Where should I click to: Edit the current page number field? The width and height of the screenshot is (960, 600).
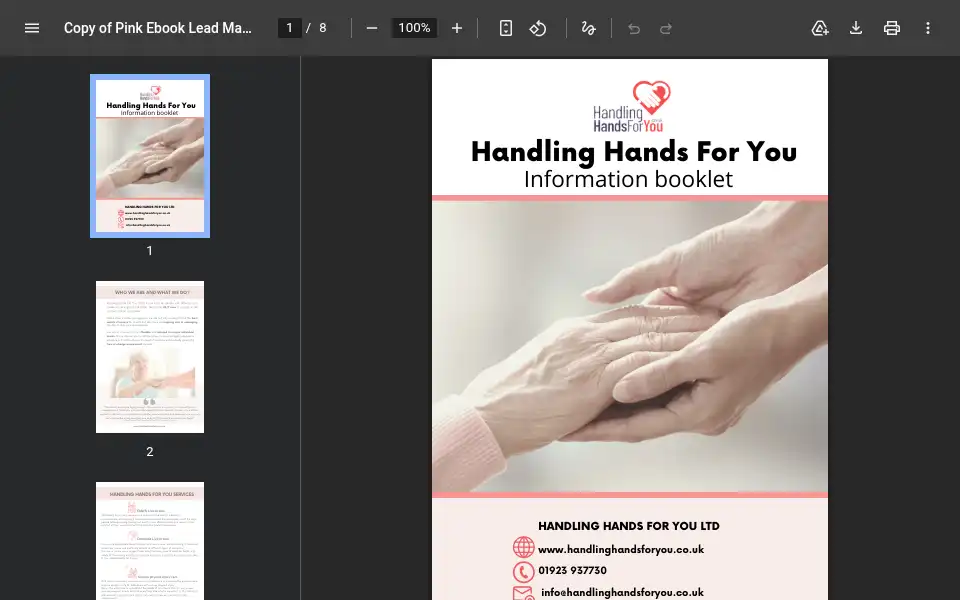(x=290, y=28)
